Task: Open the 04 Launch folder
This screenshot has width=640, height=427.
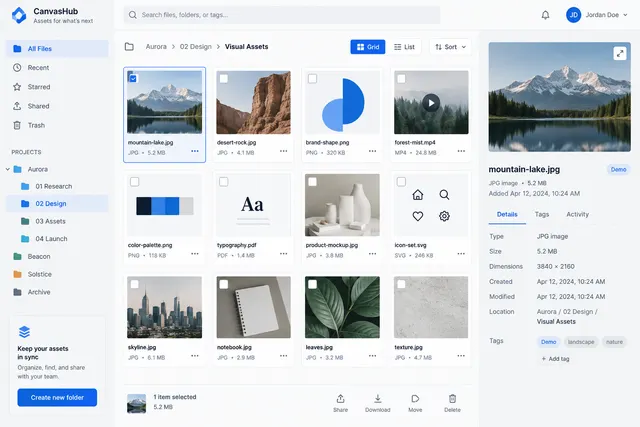Action: [x=57, y=239]
